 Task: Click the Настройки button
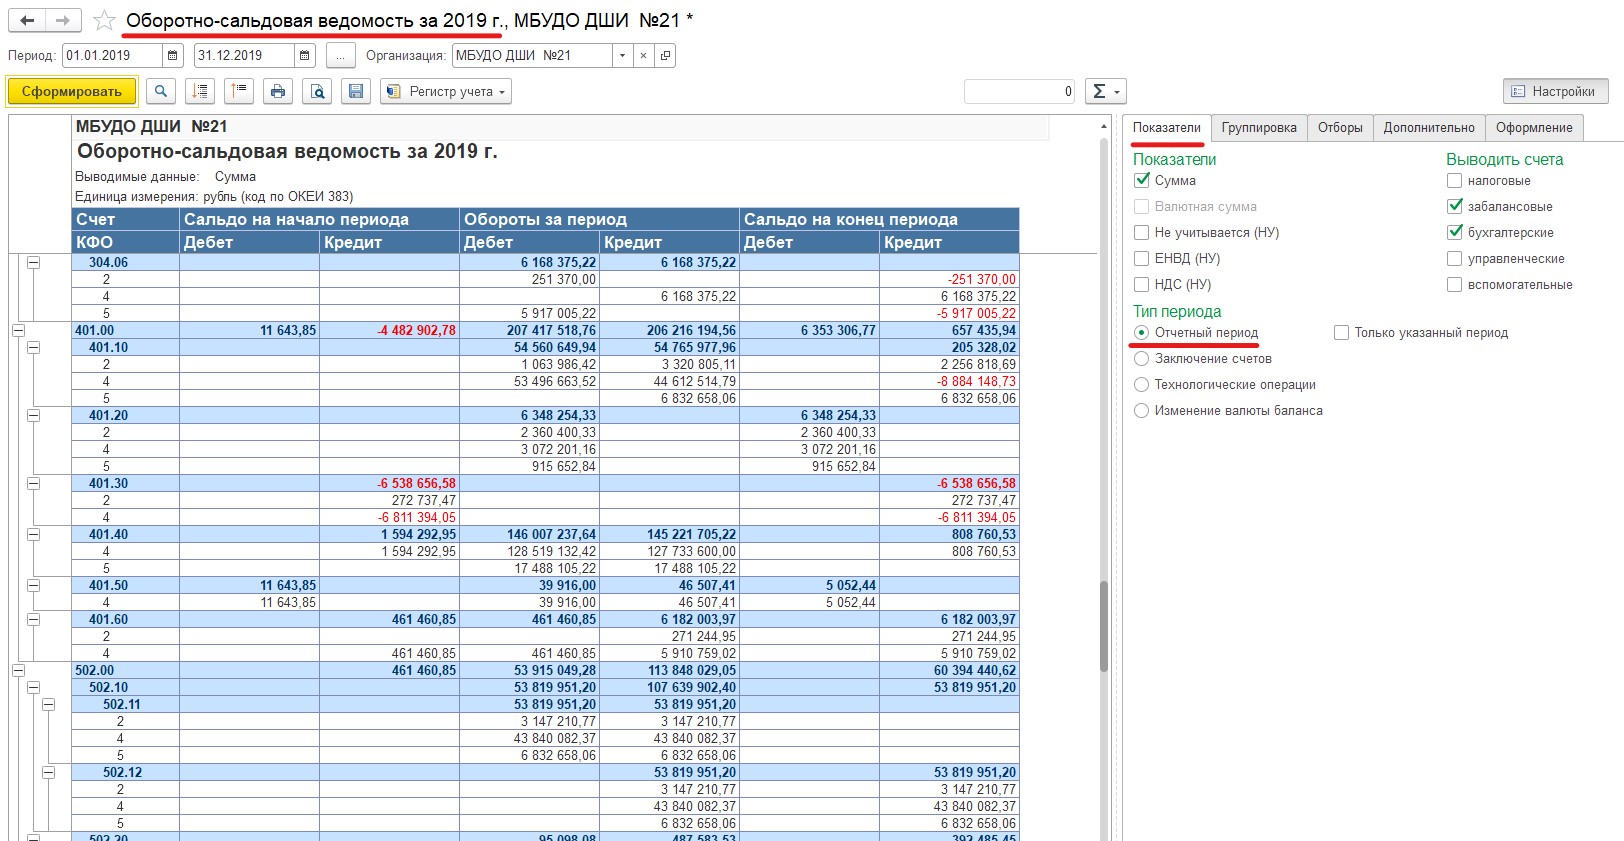click(1555, 91)
